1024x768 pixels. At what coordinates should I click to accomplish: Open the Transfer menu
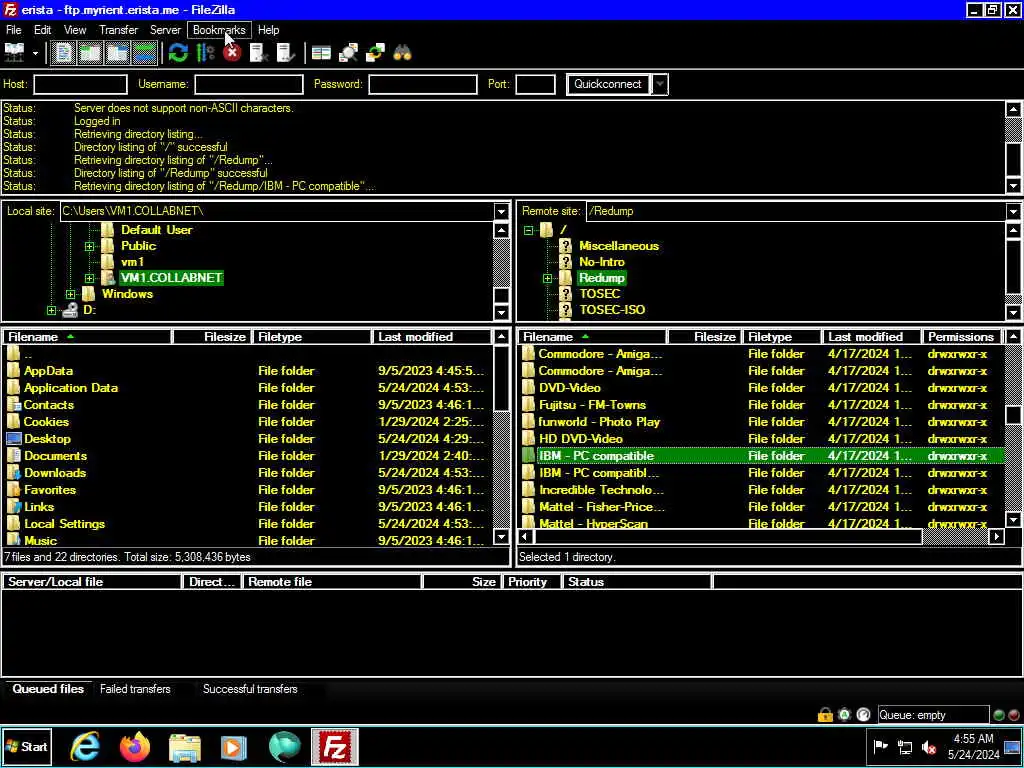118,30
